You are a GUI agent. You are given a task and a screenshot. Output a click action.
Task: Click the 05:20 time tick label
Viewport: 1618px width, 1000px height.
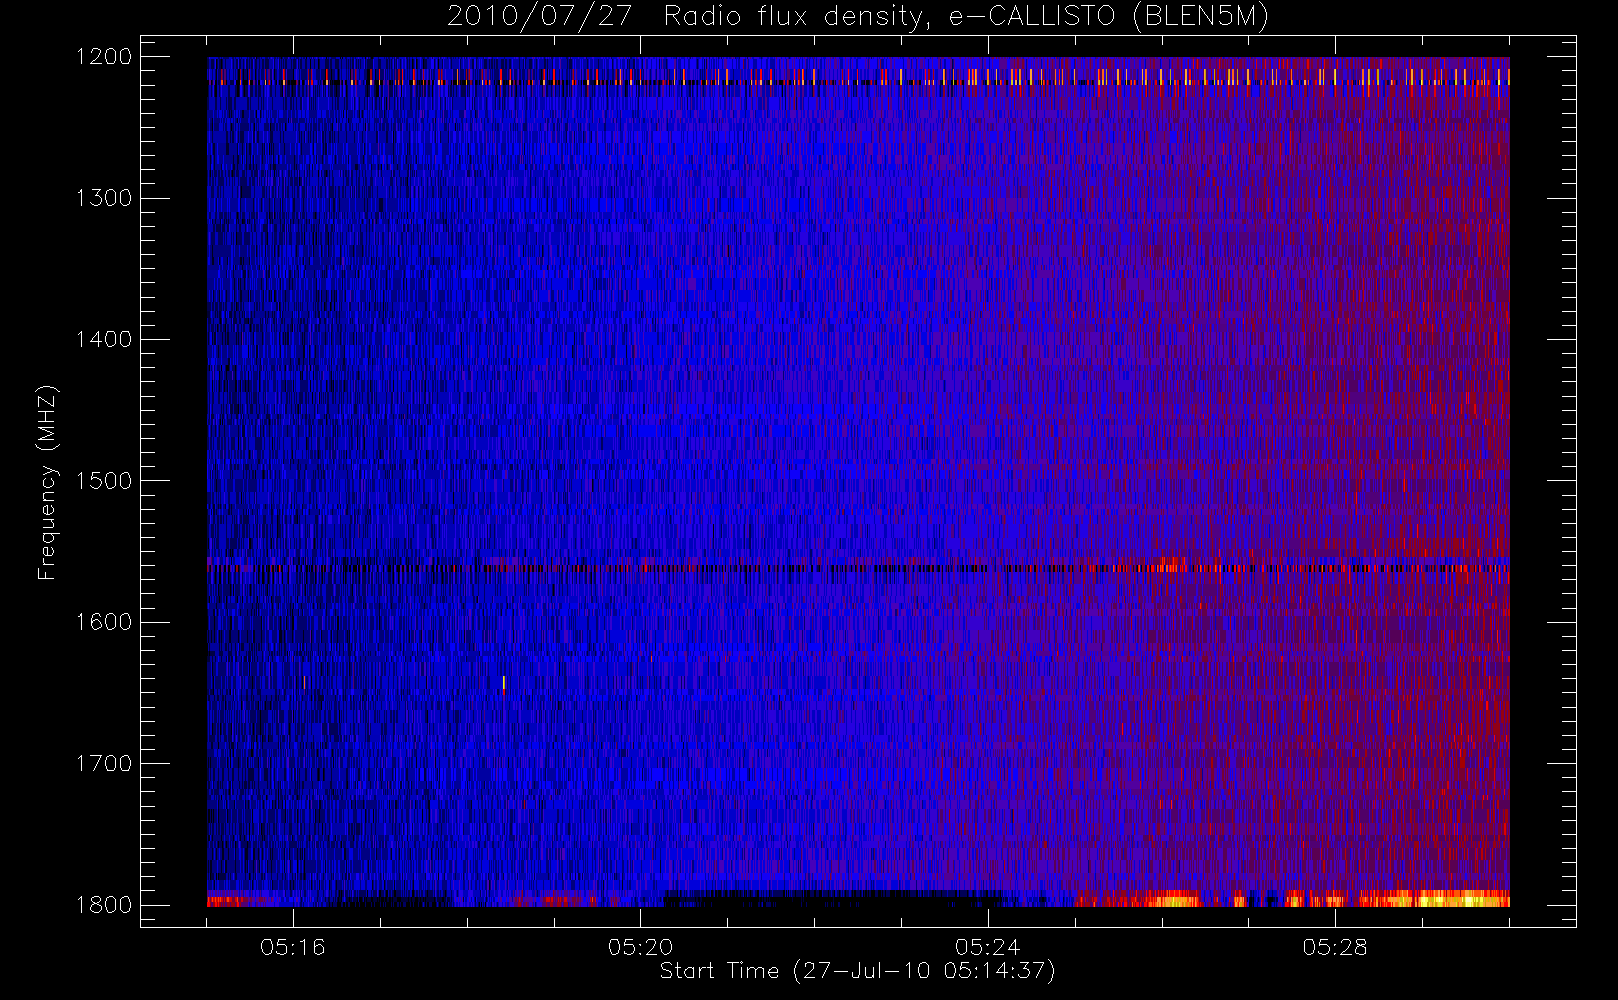pyautogui.click(x=640, y=947)
